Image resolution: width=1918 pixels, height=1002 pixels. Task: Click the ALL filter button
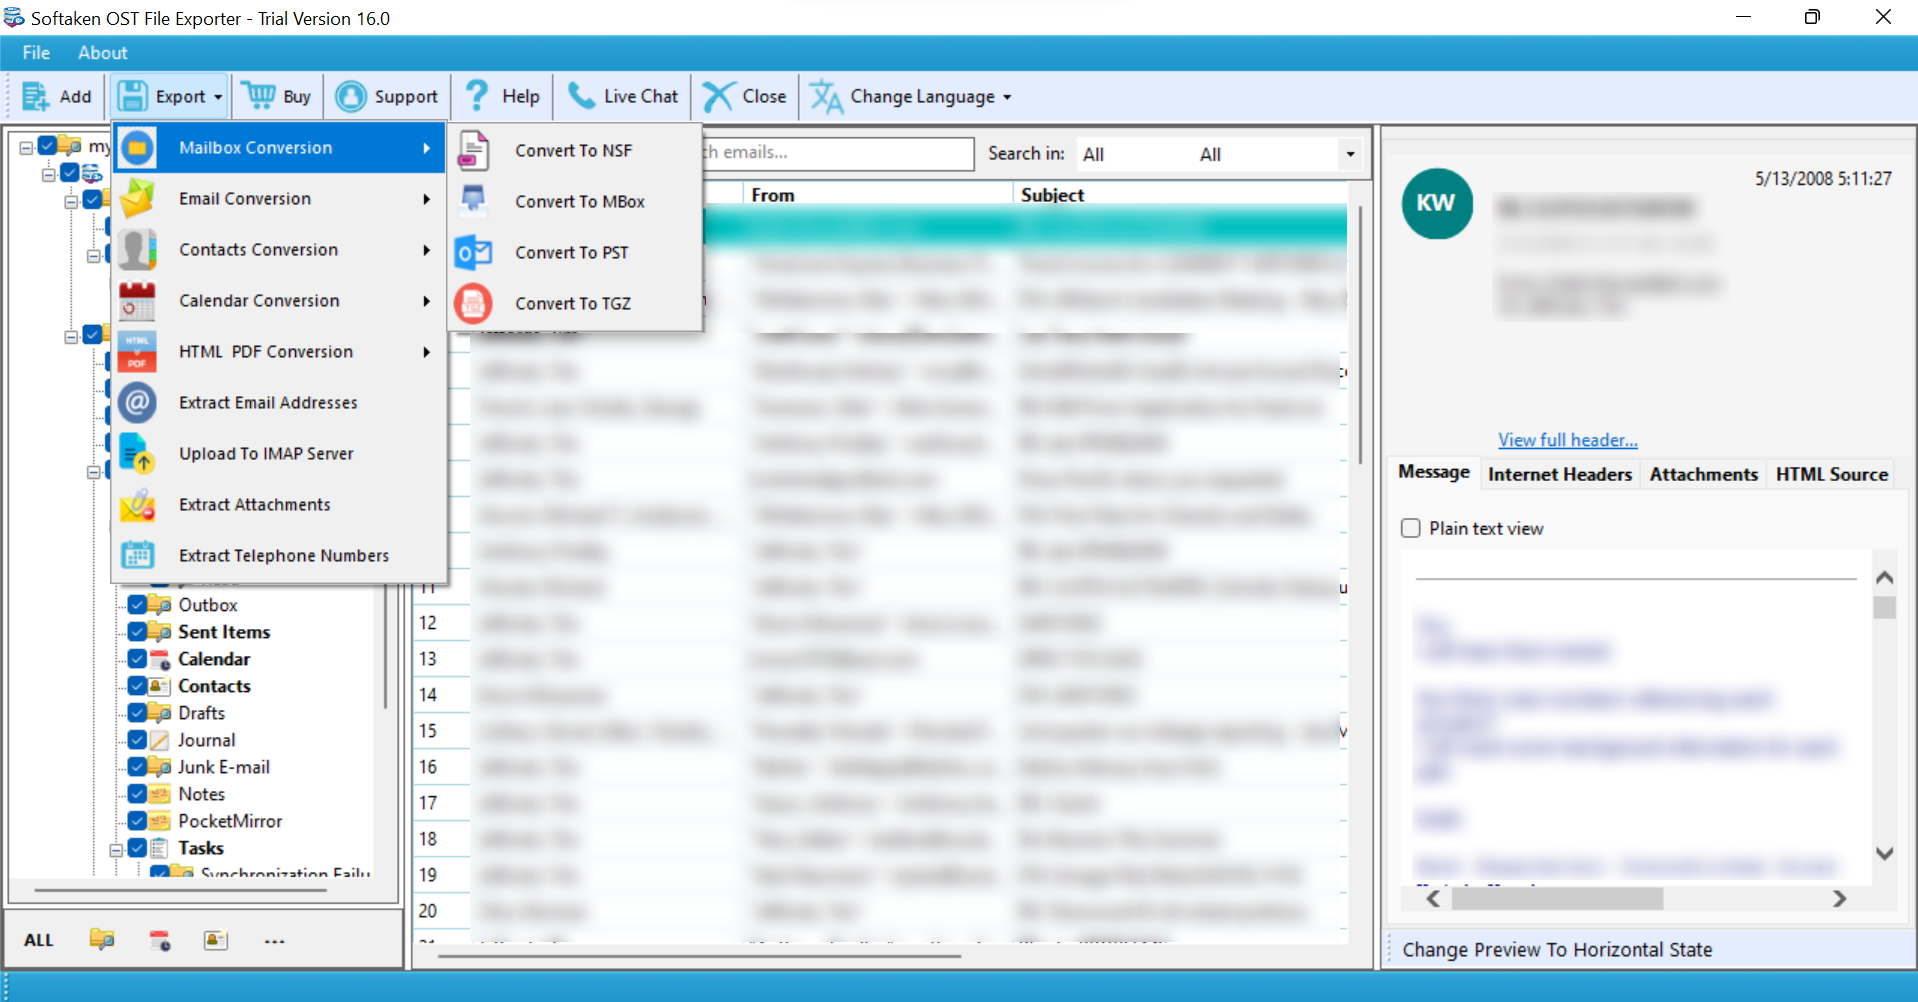click(39, 940)
